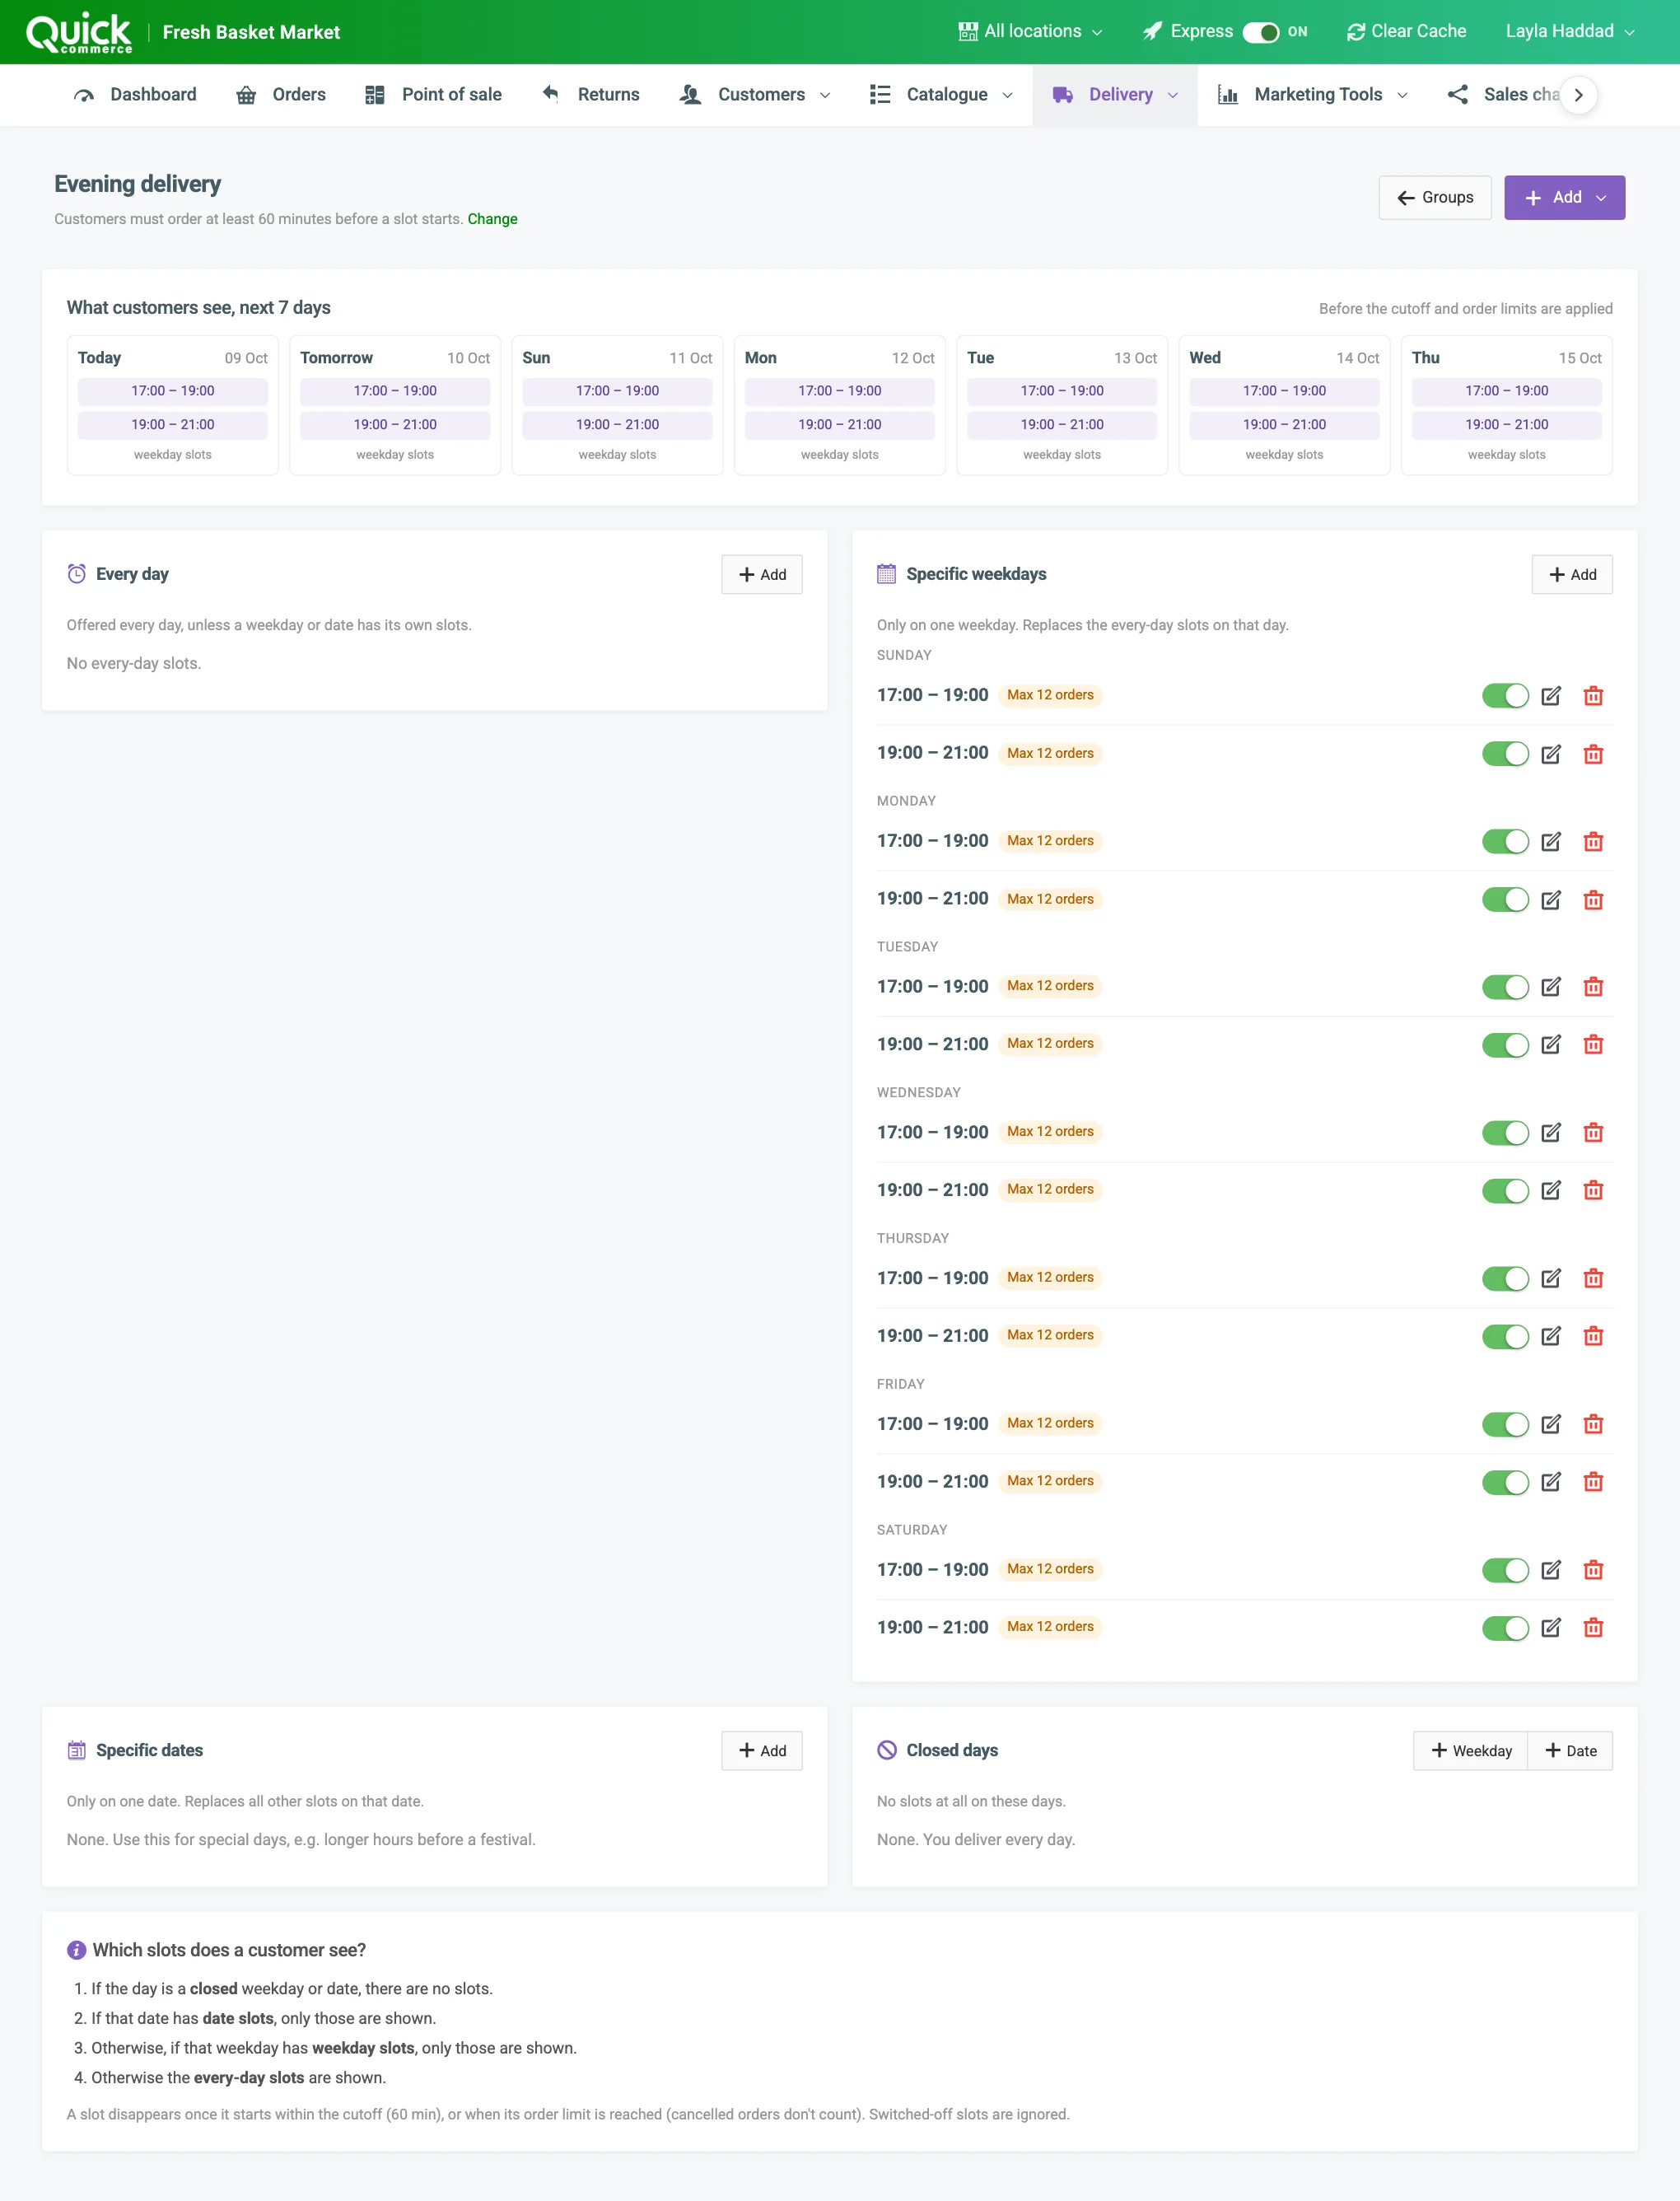This screenshot has width=1680, height=2201.
Task: Click the Clear Cache refresh icon
Action: (x=1355, y=32)
